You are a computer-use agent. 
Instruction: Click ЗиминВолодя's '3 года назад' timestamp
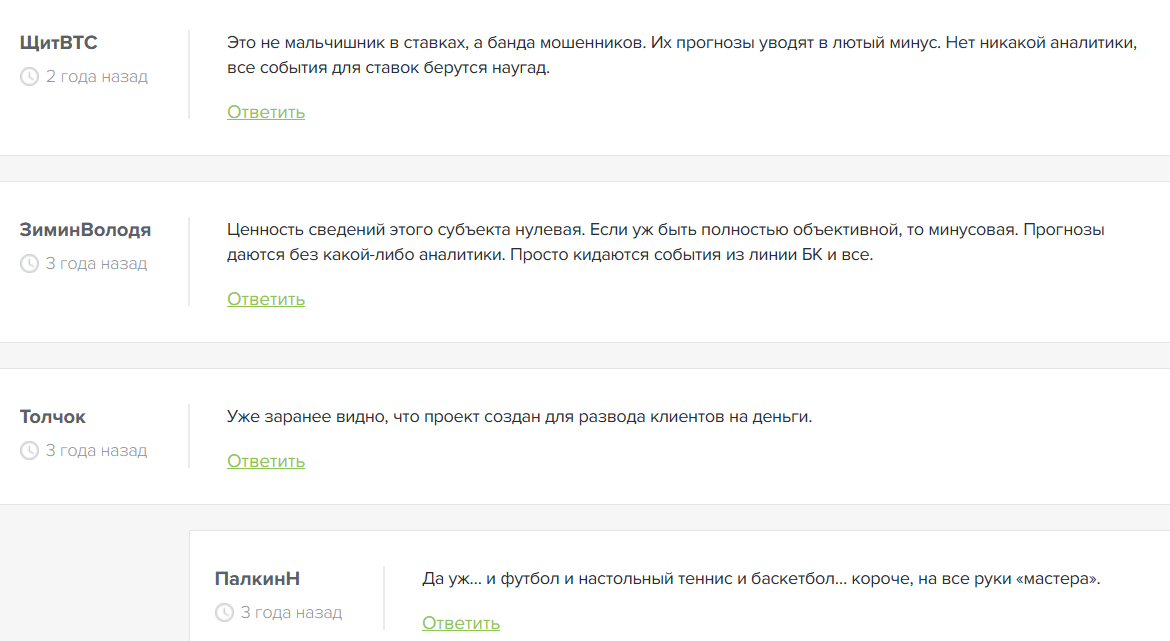pos(96,264)
